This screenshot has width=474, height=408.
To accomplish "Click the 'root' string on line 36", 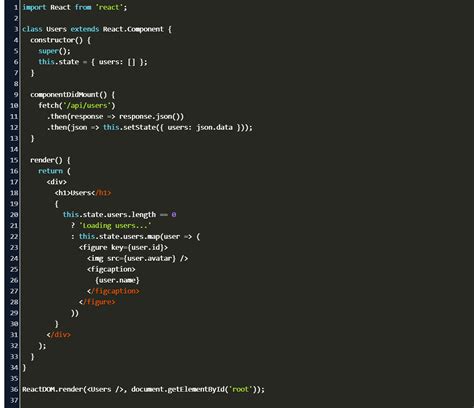I will [240, 389].
